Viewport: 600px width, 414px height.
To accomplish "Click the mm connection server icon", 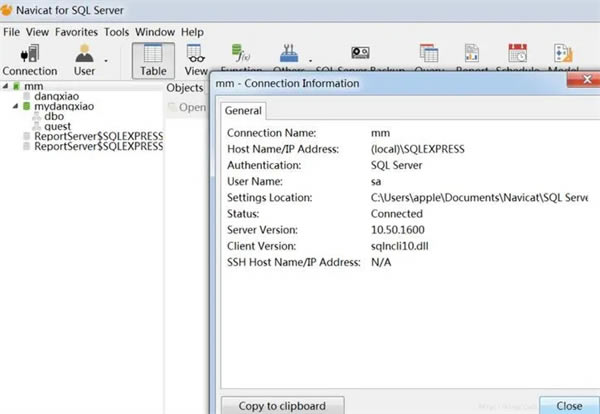I will click(x=16, y=86).
